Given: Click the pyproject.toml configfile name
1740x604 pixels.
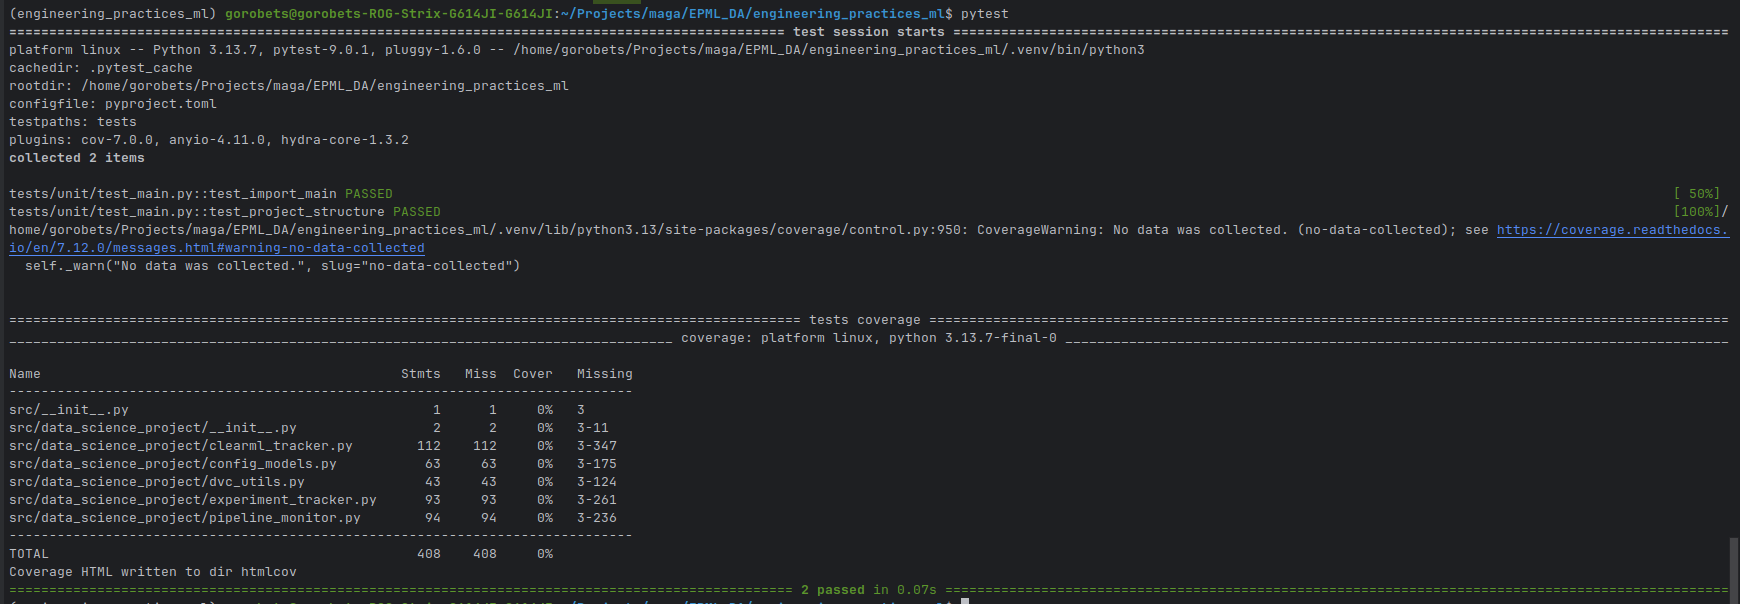Looking at the screenshot, I should tap(160, 104).
